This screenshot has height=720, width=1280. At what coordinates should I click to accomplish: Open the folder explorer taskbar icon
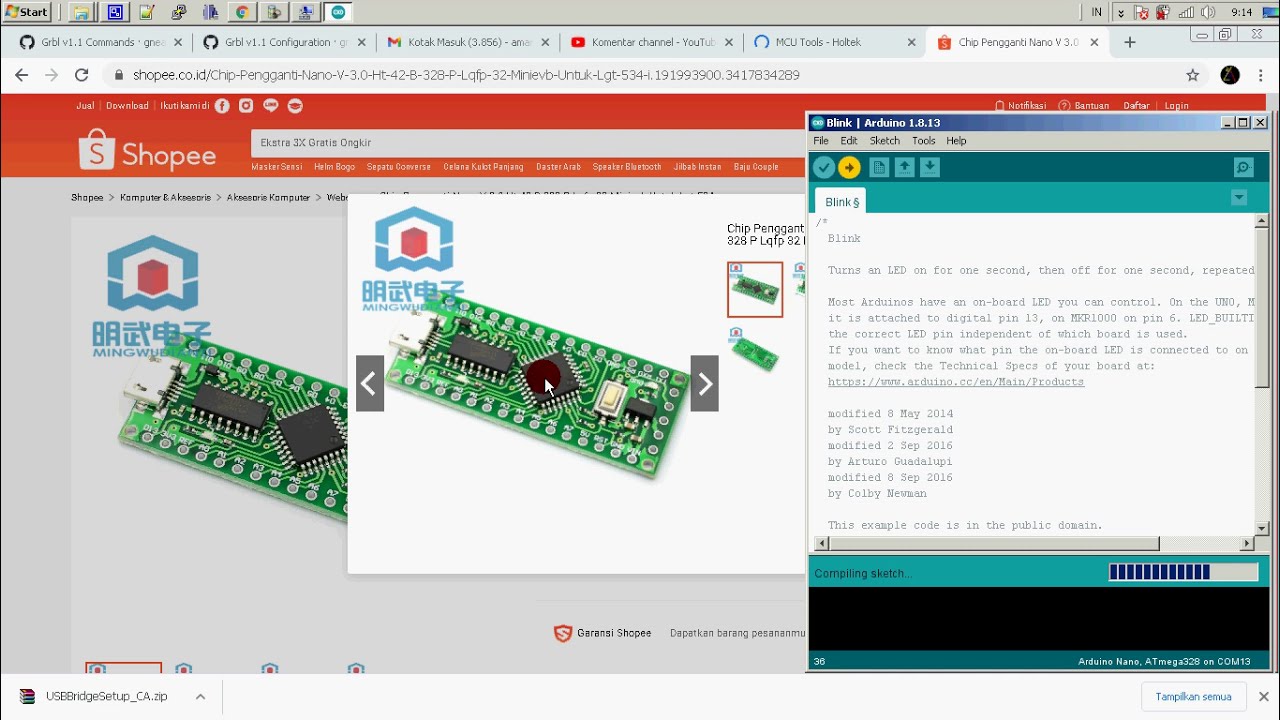click(83, 12)
